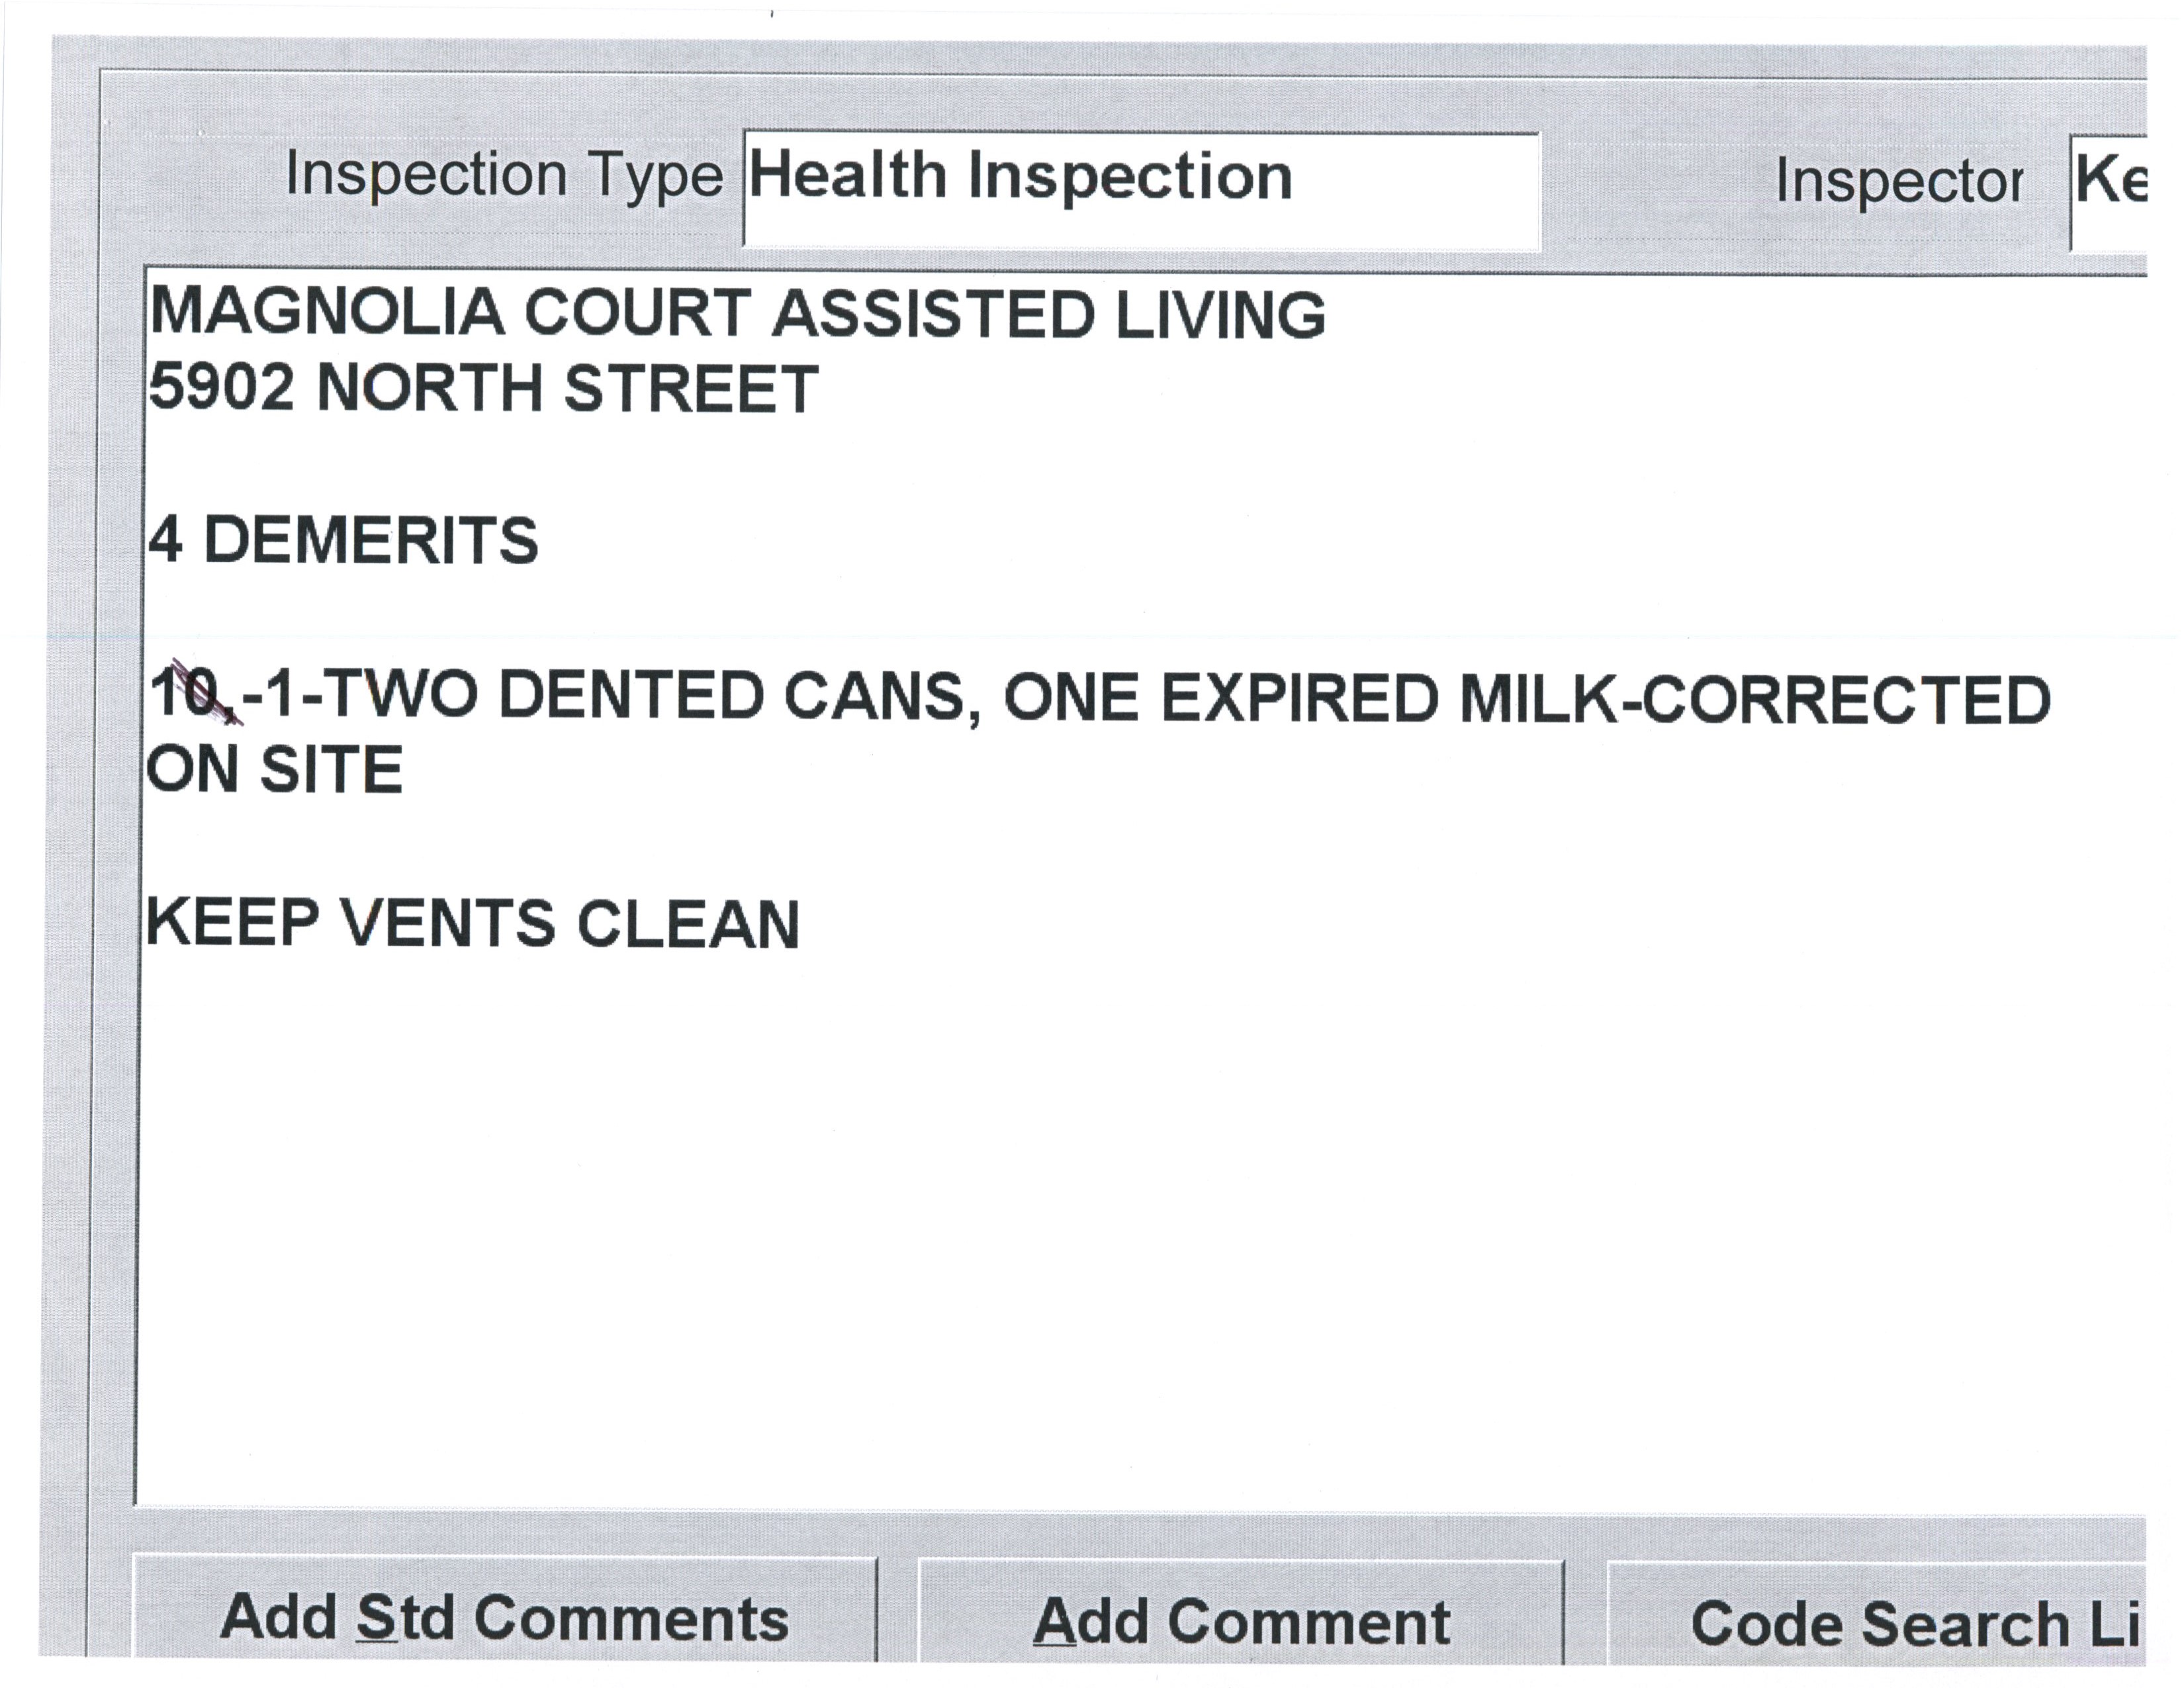This screenshot has width=2184, height=1688.
Task: Select the 4 DEMERITS line
Action: pyautogui.click(x=343, y=540)
